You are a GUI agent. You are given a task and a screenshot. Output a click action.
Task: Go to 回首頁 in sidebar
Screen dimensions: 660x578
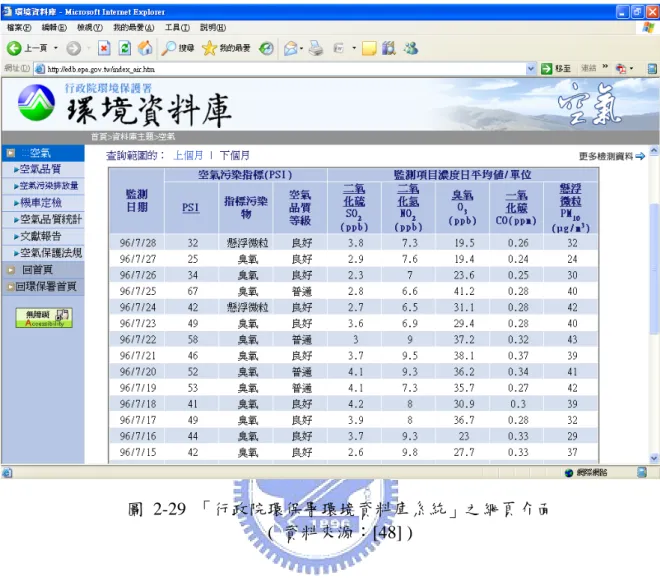pos(37,270)
